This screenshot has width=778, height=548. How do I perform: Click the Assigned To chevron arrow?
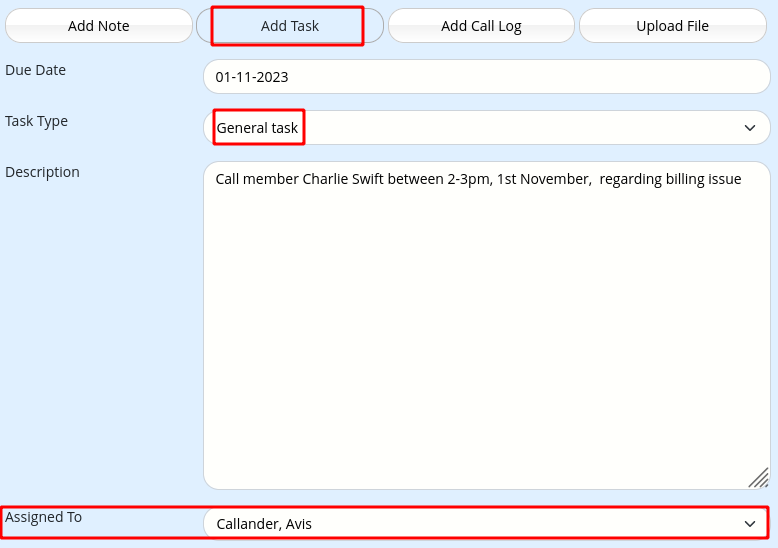coord(750,523)
